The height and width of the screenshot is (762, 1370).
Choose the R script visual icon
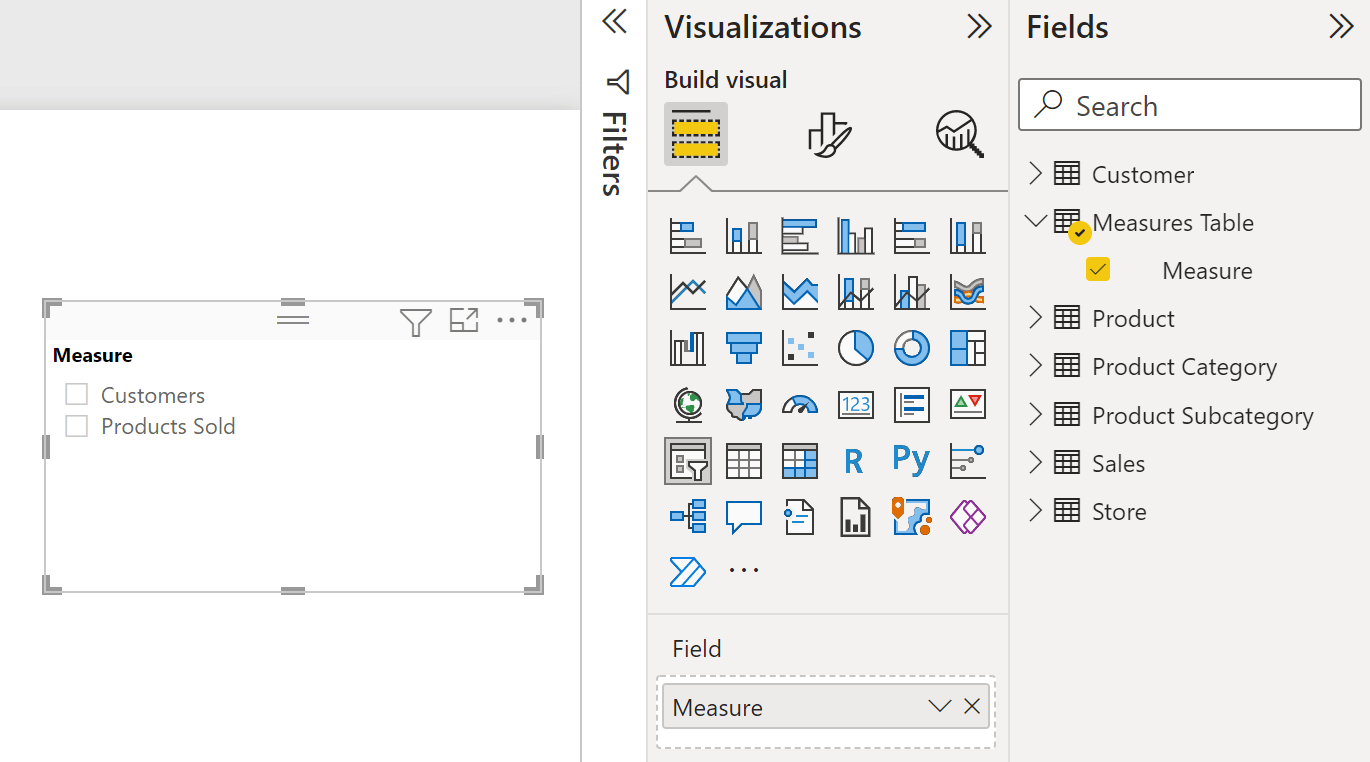tap(855, 460)
